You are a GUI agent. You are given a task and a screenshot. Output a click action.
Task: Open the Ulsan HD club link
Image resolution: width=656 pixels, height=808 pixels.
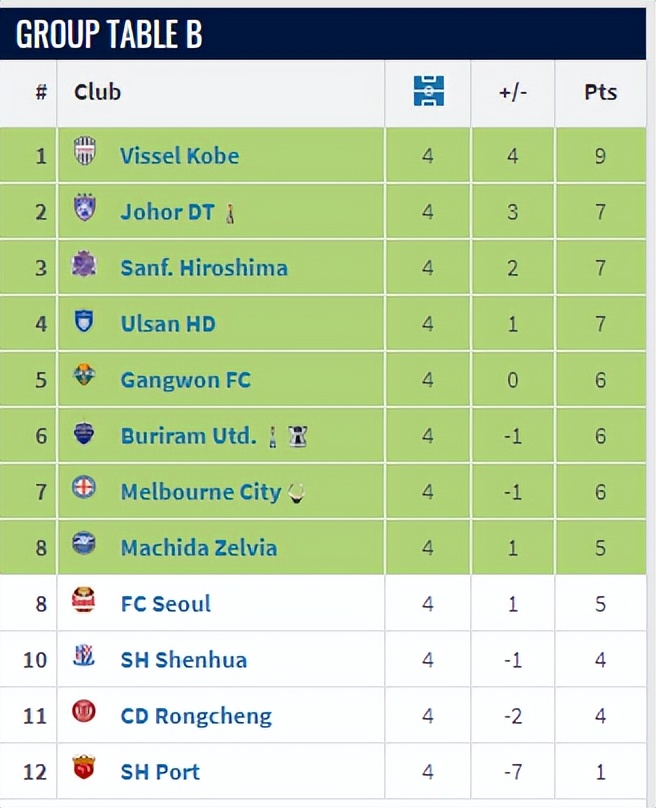167,324
